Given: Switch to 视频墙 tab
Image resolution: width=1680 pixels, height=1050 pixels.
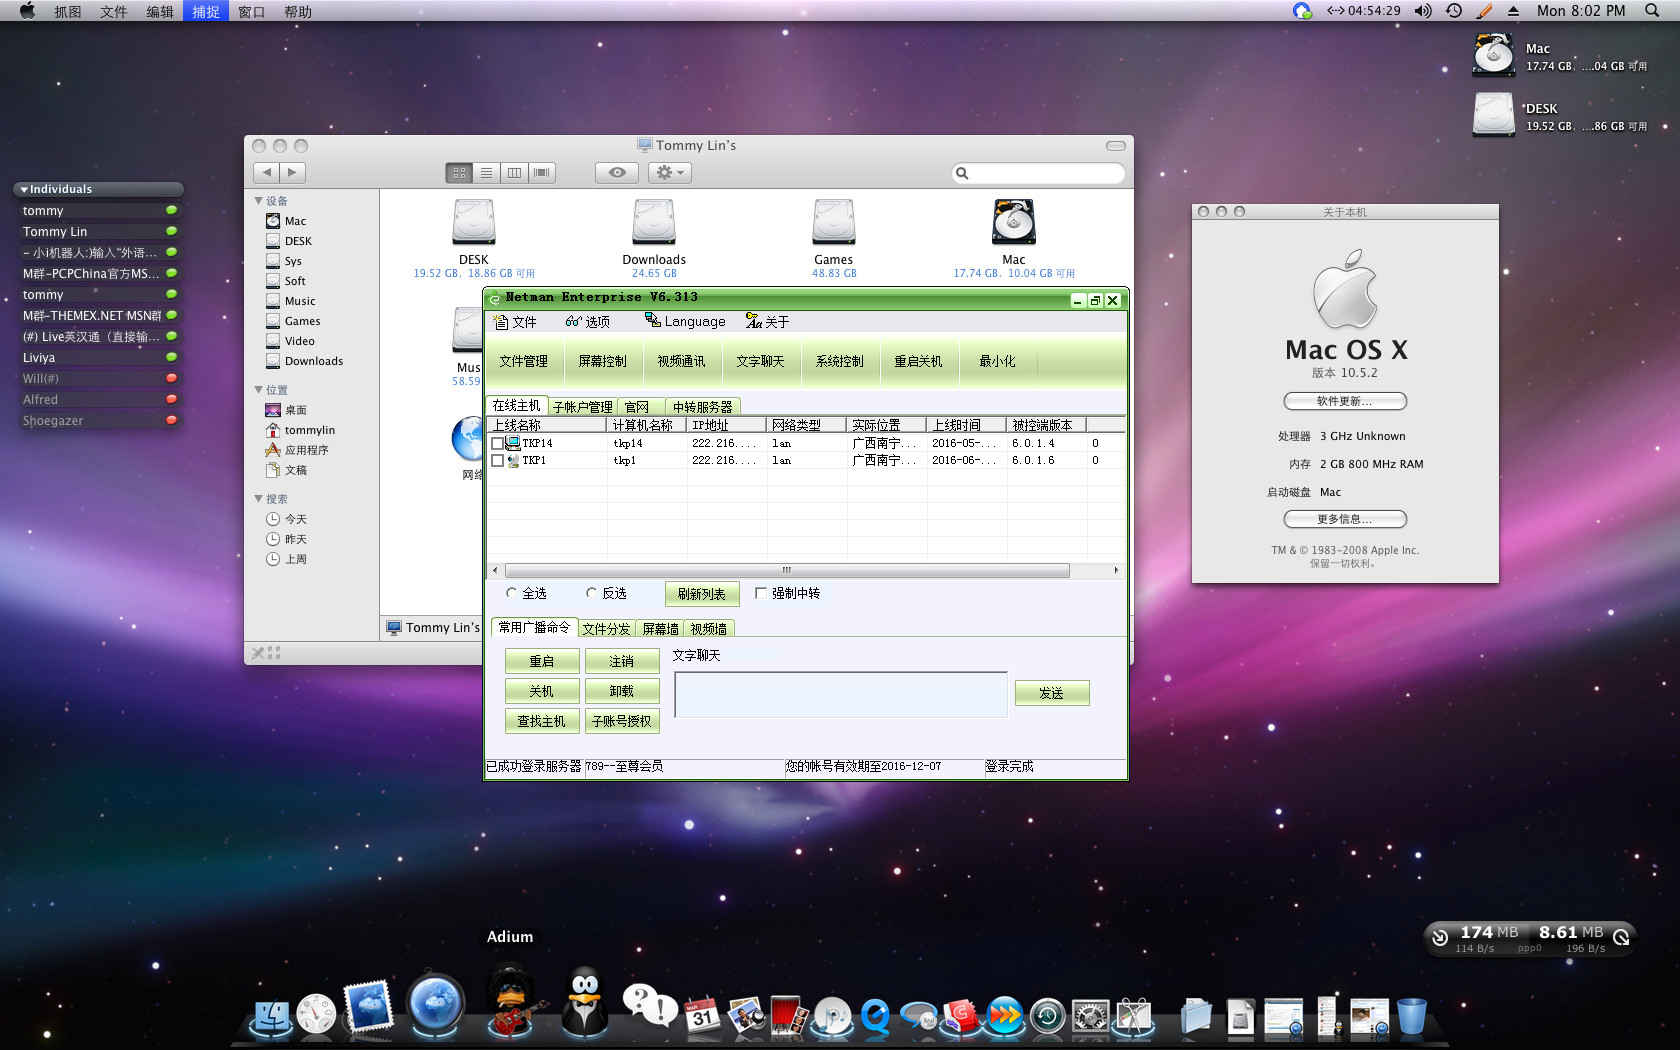Looking at the screenshot, I should 709,629.
